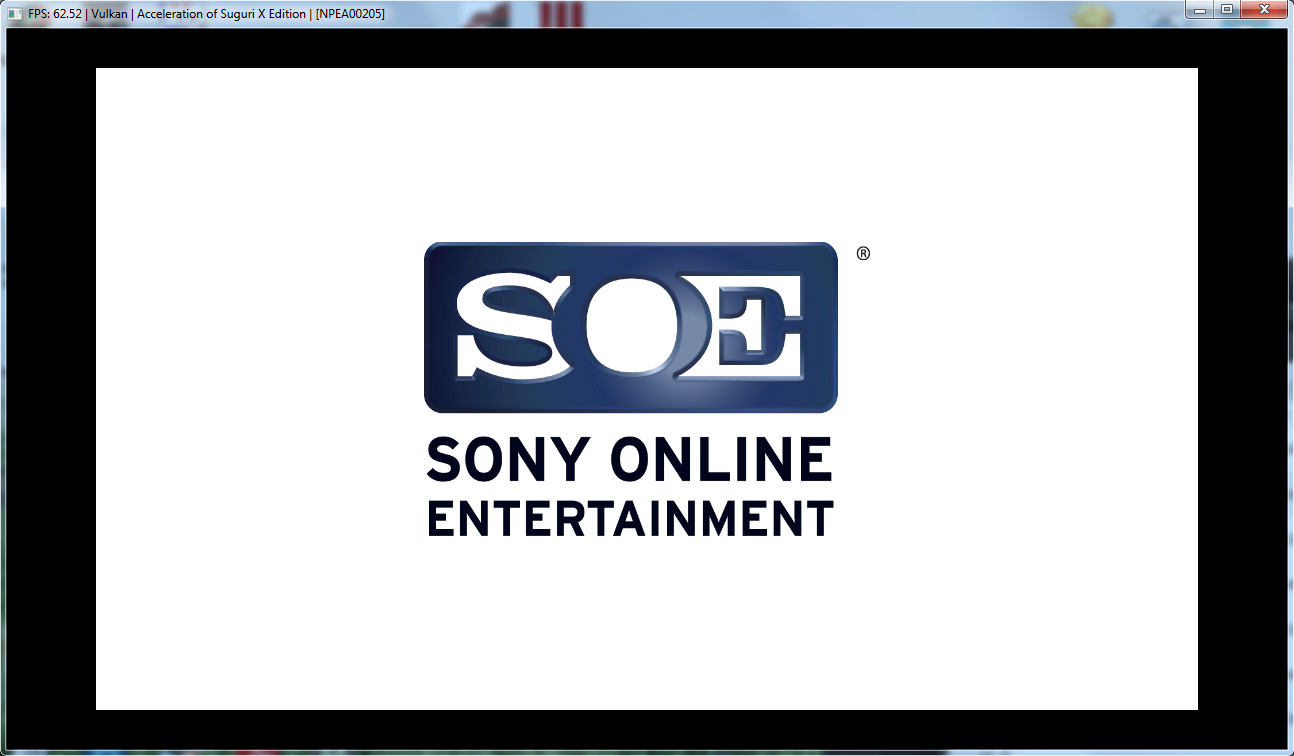Close the Acceleration of Suguri X Edition window
Image resolution: width=1294 pixels, height=756 pixels.
tap(1264, 9)
